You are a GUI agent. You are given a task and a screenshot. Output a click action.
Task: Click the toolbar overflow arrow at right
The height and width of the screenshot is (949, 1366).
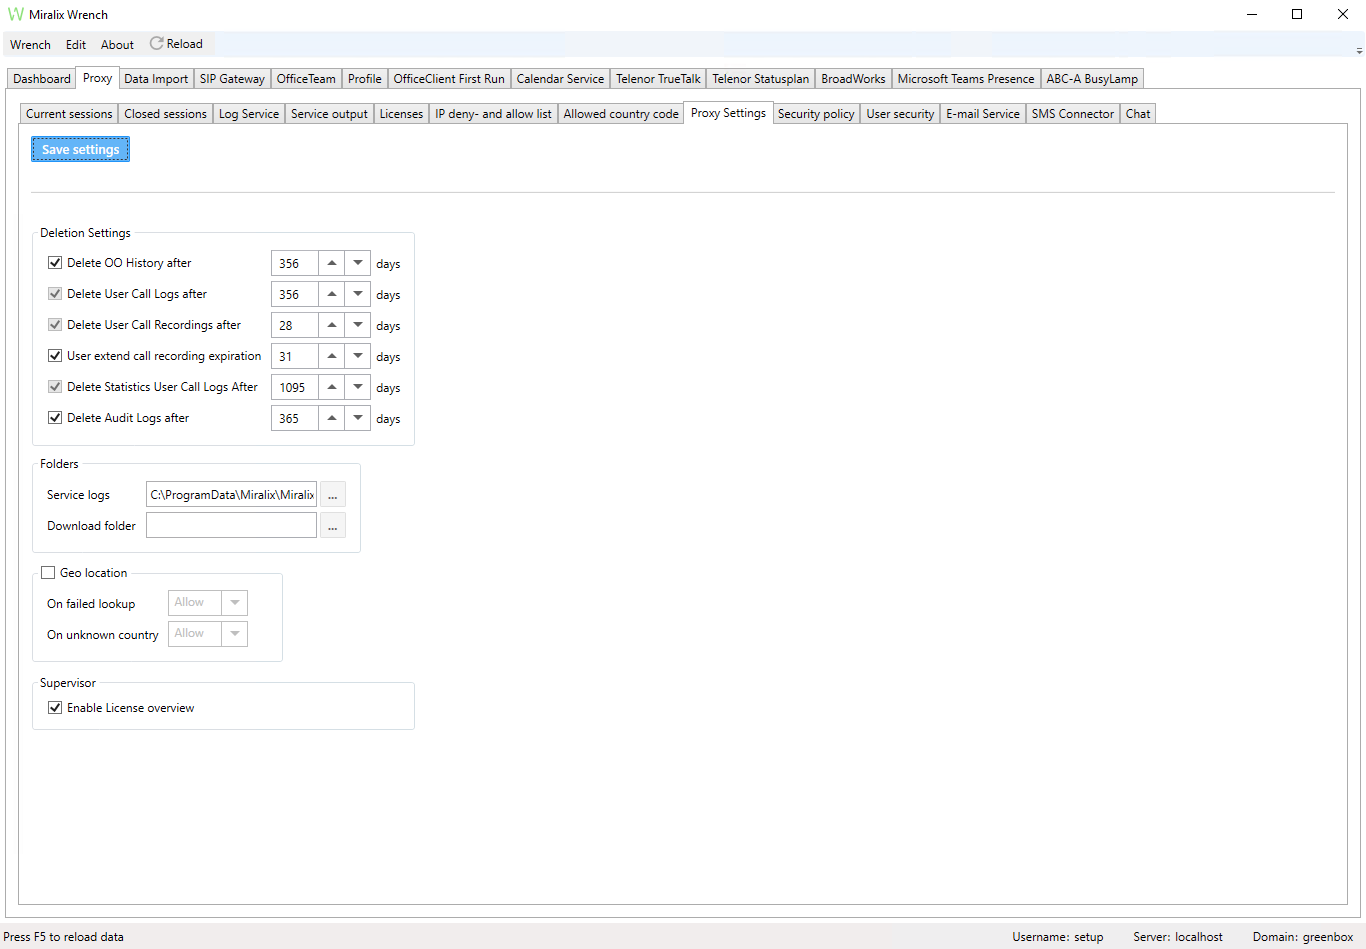(1359, 50)
